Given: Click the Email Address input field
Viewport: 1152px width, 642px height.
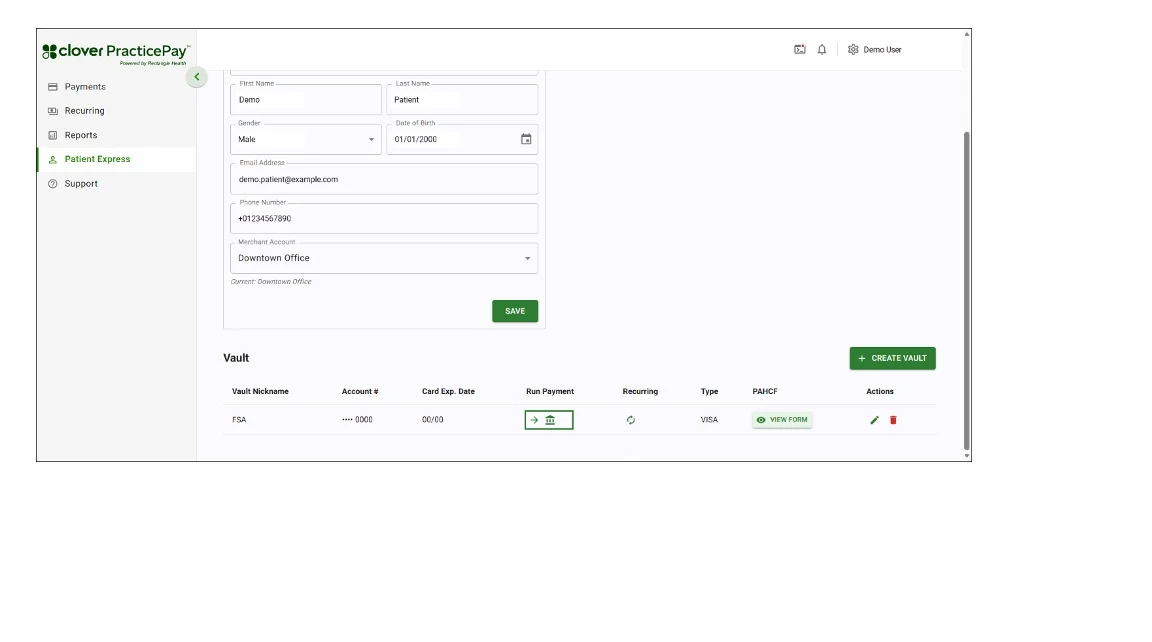Looking at the screenshot, I should (384, 178).
